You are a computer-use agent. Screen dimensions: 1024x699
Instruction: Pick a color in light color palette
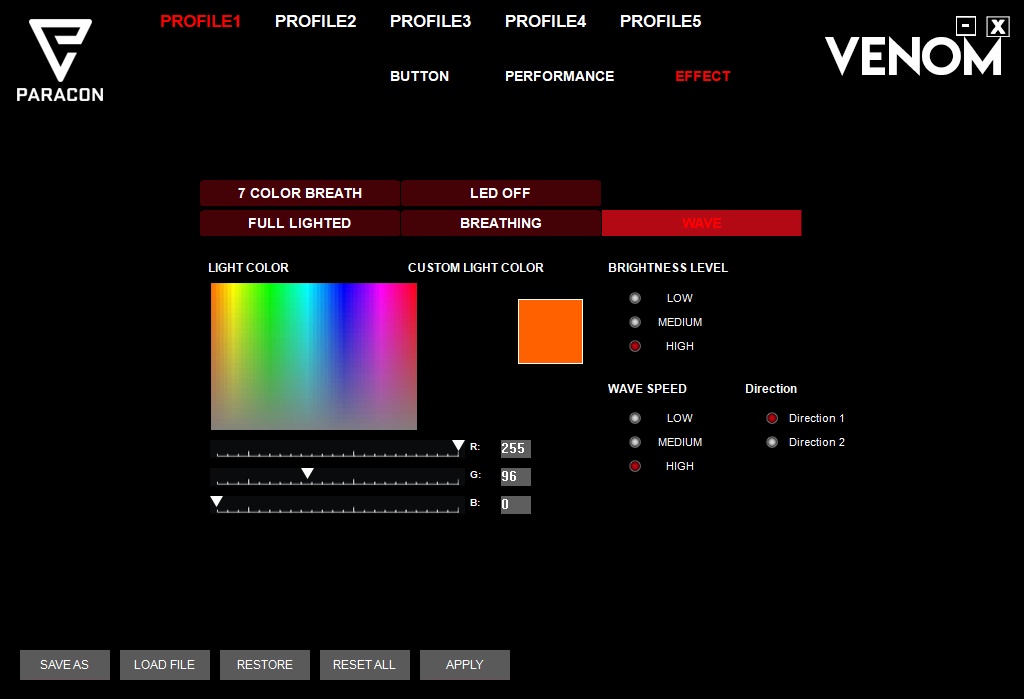click(313, 356)
